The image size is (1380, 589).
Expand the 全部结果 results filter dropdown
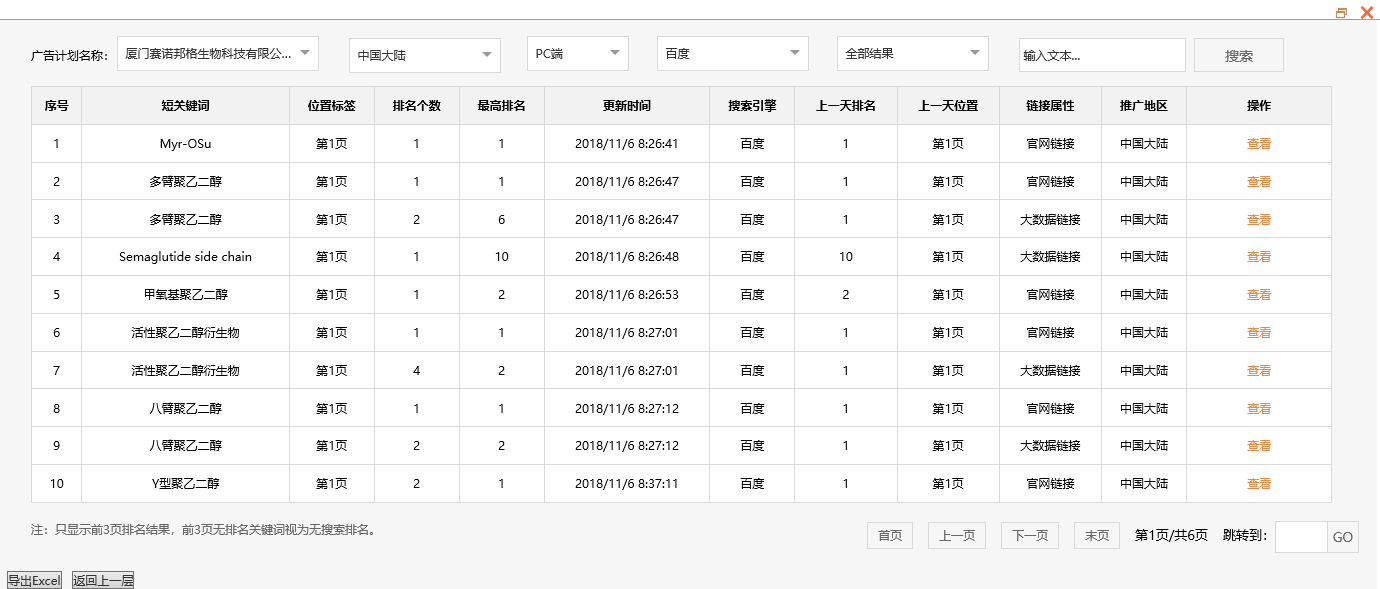(x=911, y=53)
